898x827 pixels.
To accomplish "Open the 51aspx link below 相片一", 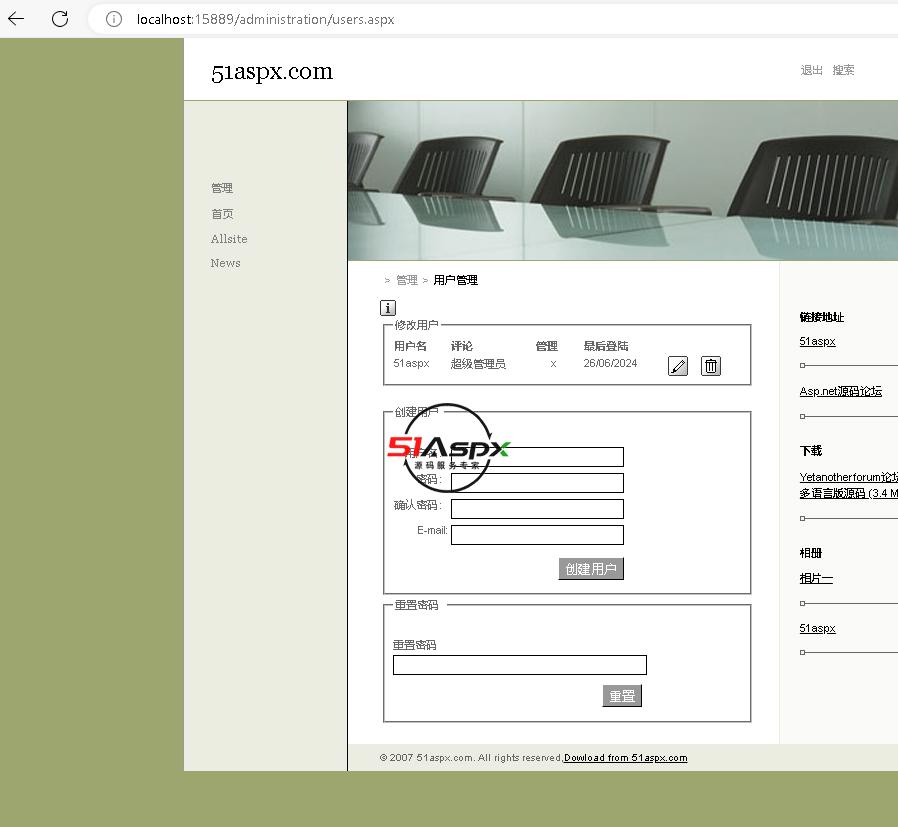I will click(817, 628).
